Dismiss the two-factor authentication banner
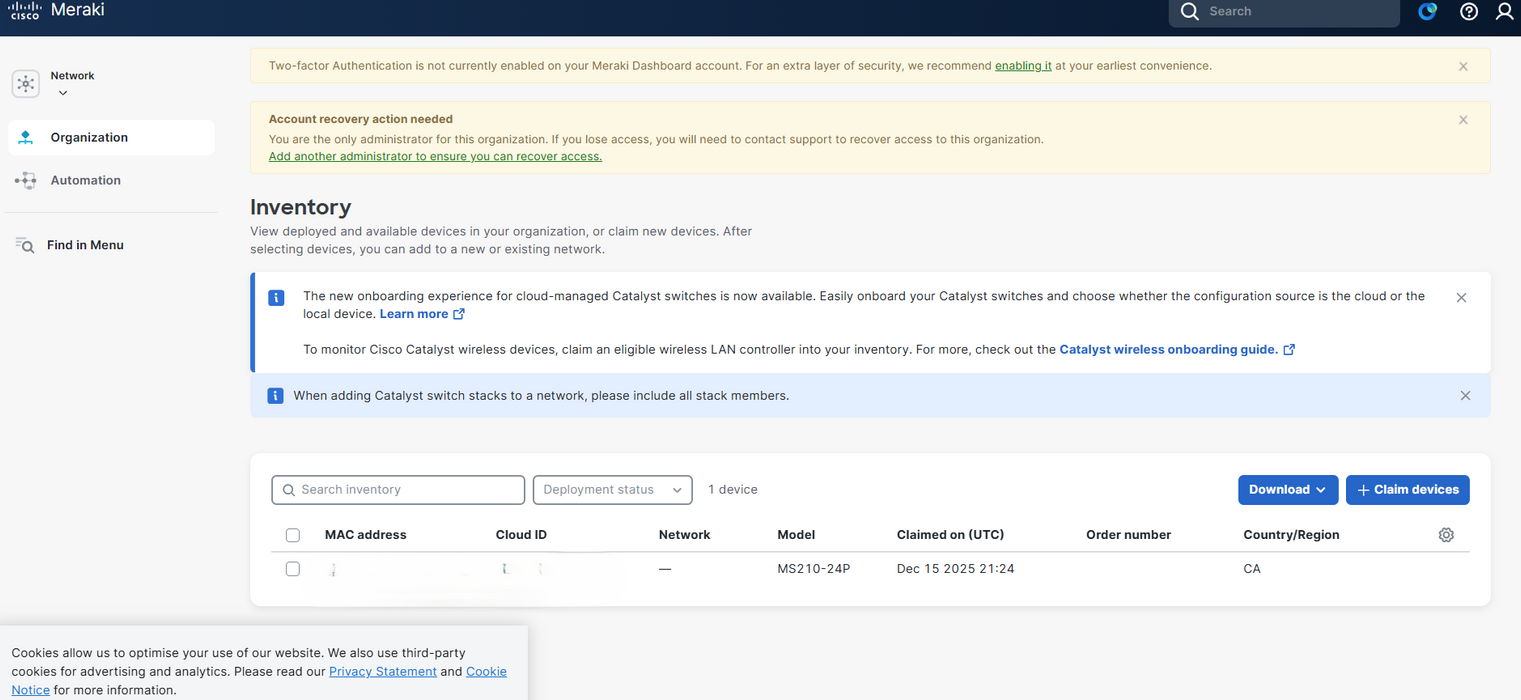Viewport: 1521px width, 700px height. [x=1463, y=67]
